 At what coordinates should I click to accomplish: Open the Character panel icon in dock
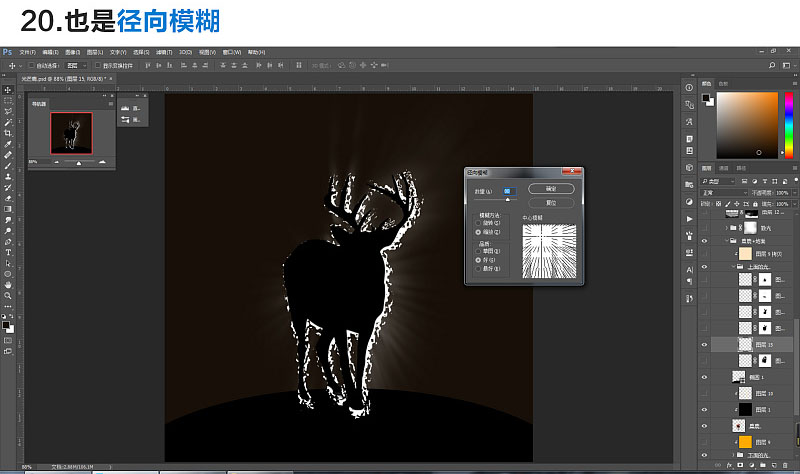click(689, 270)
